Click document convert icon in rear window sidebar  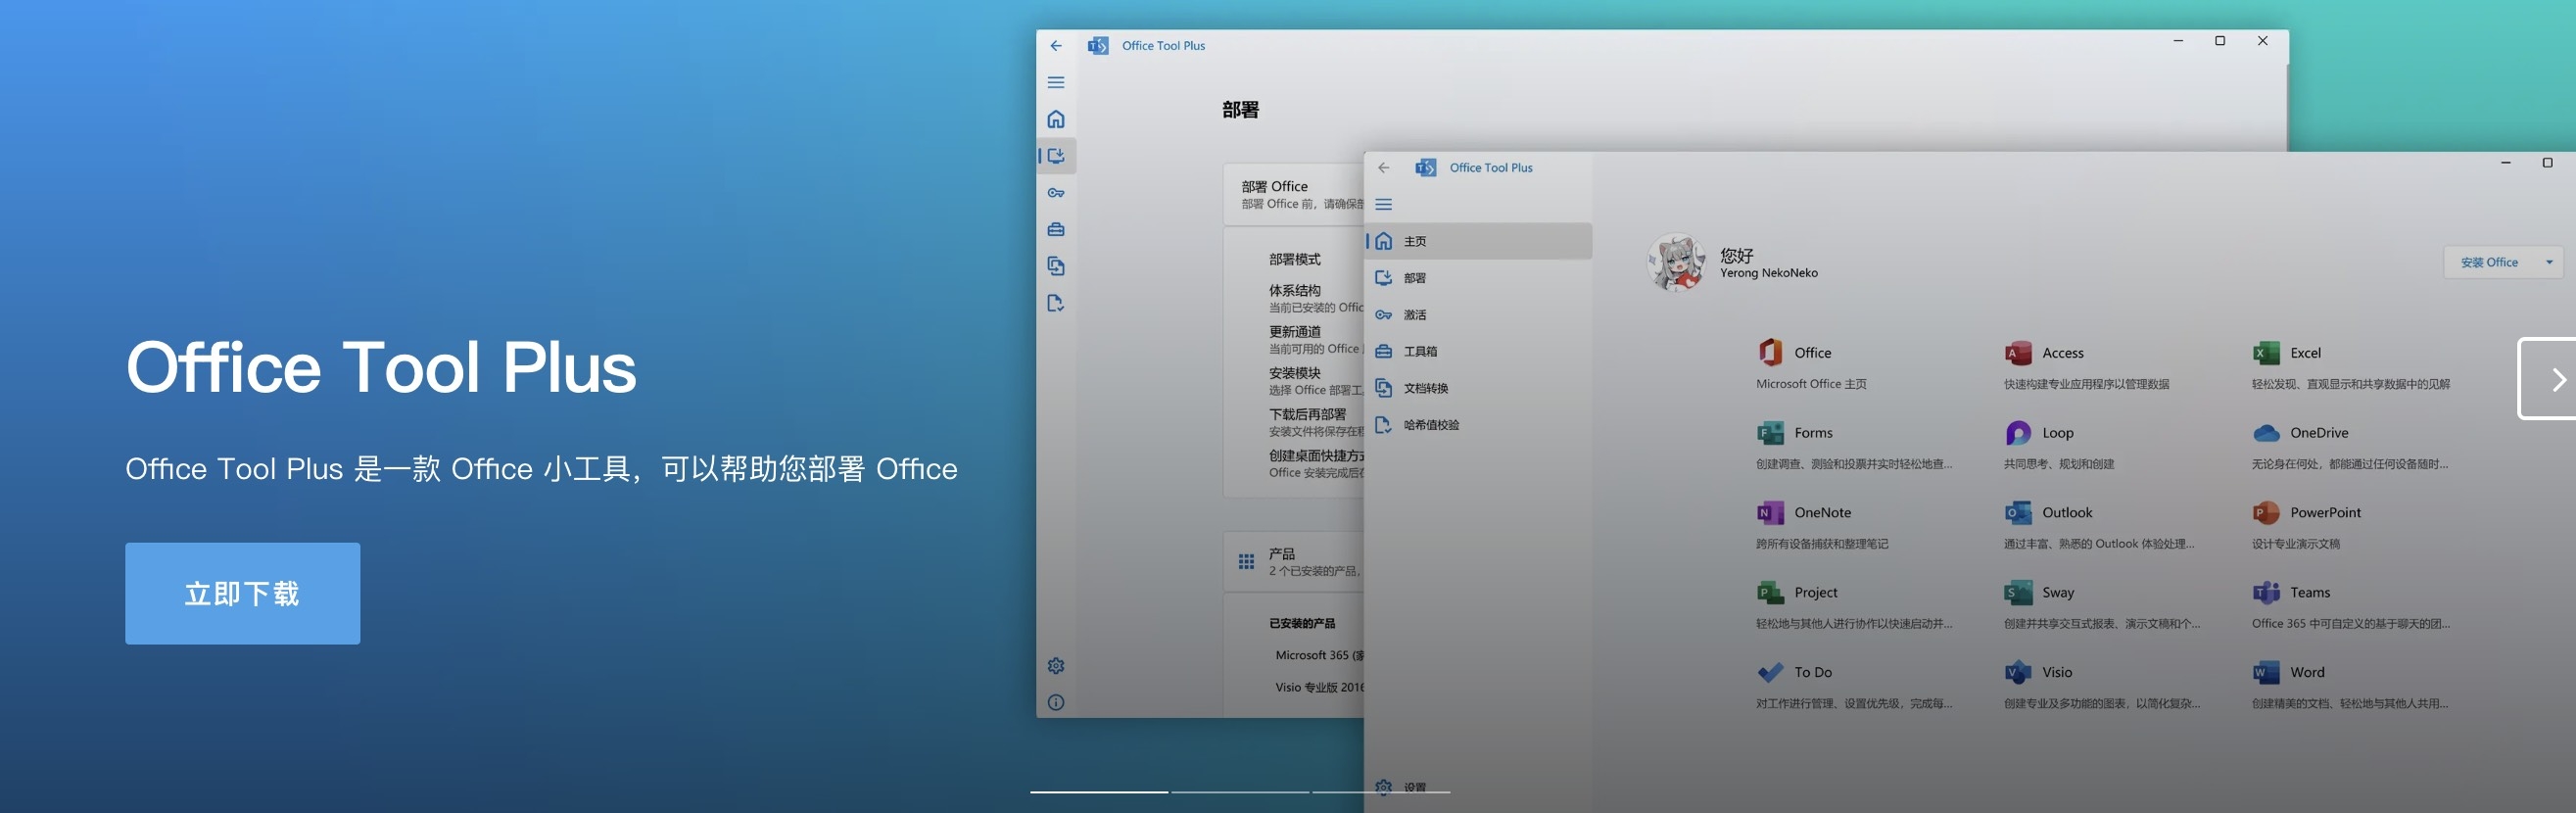point(1056,266)
